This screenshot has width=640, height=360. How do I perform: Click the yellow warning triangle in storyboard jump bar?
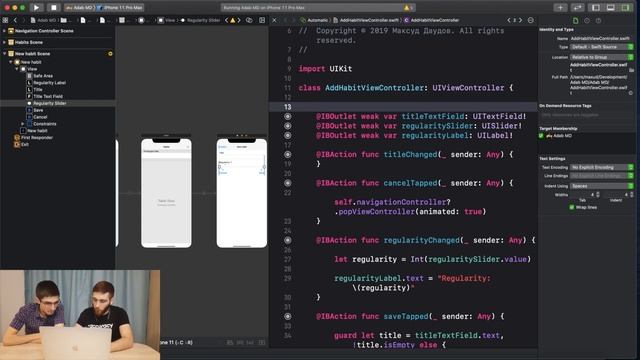tap(233, 20)
